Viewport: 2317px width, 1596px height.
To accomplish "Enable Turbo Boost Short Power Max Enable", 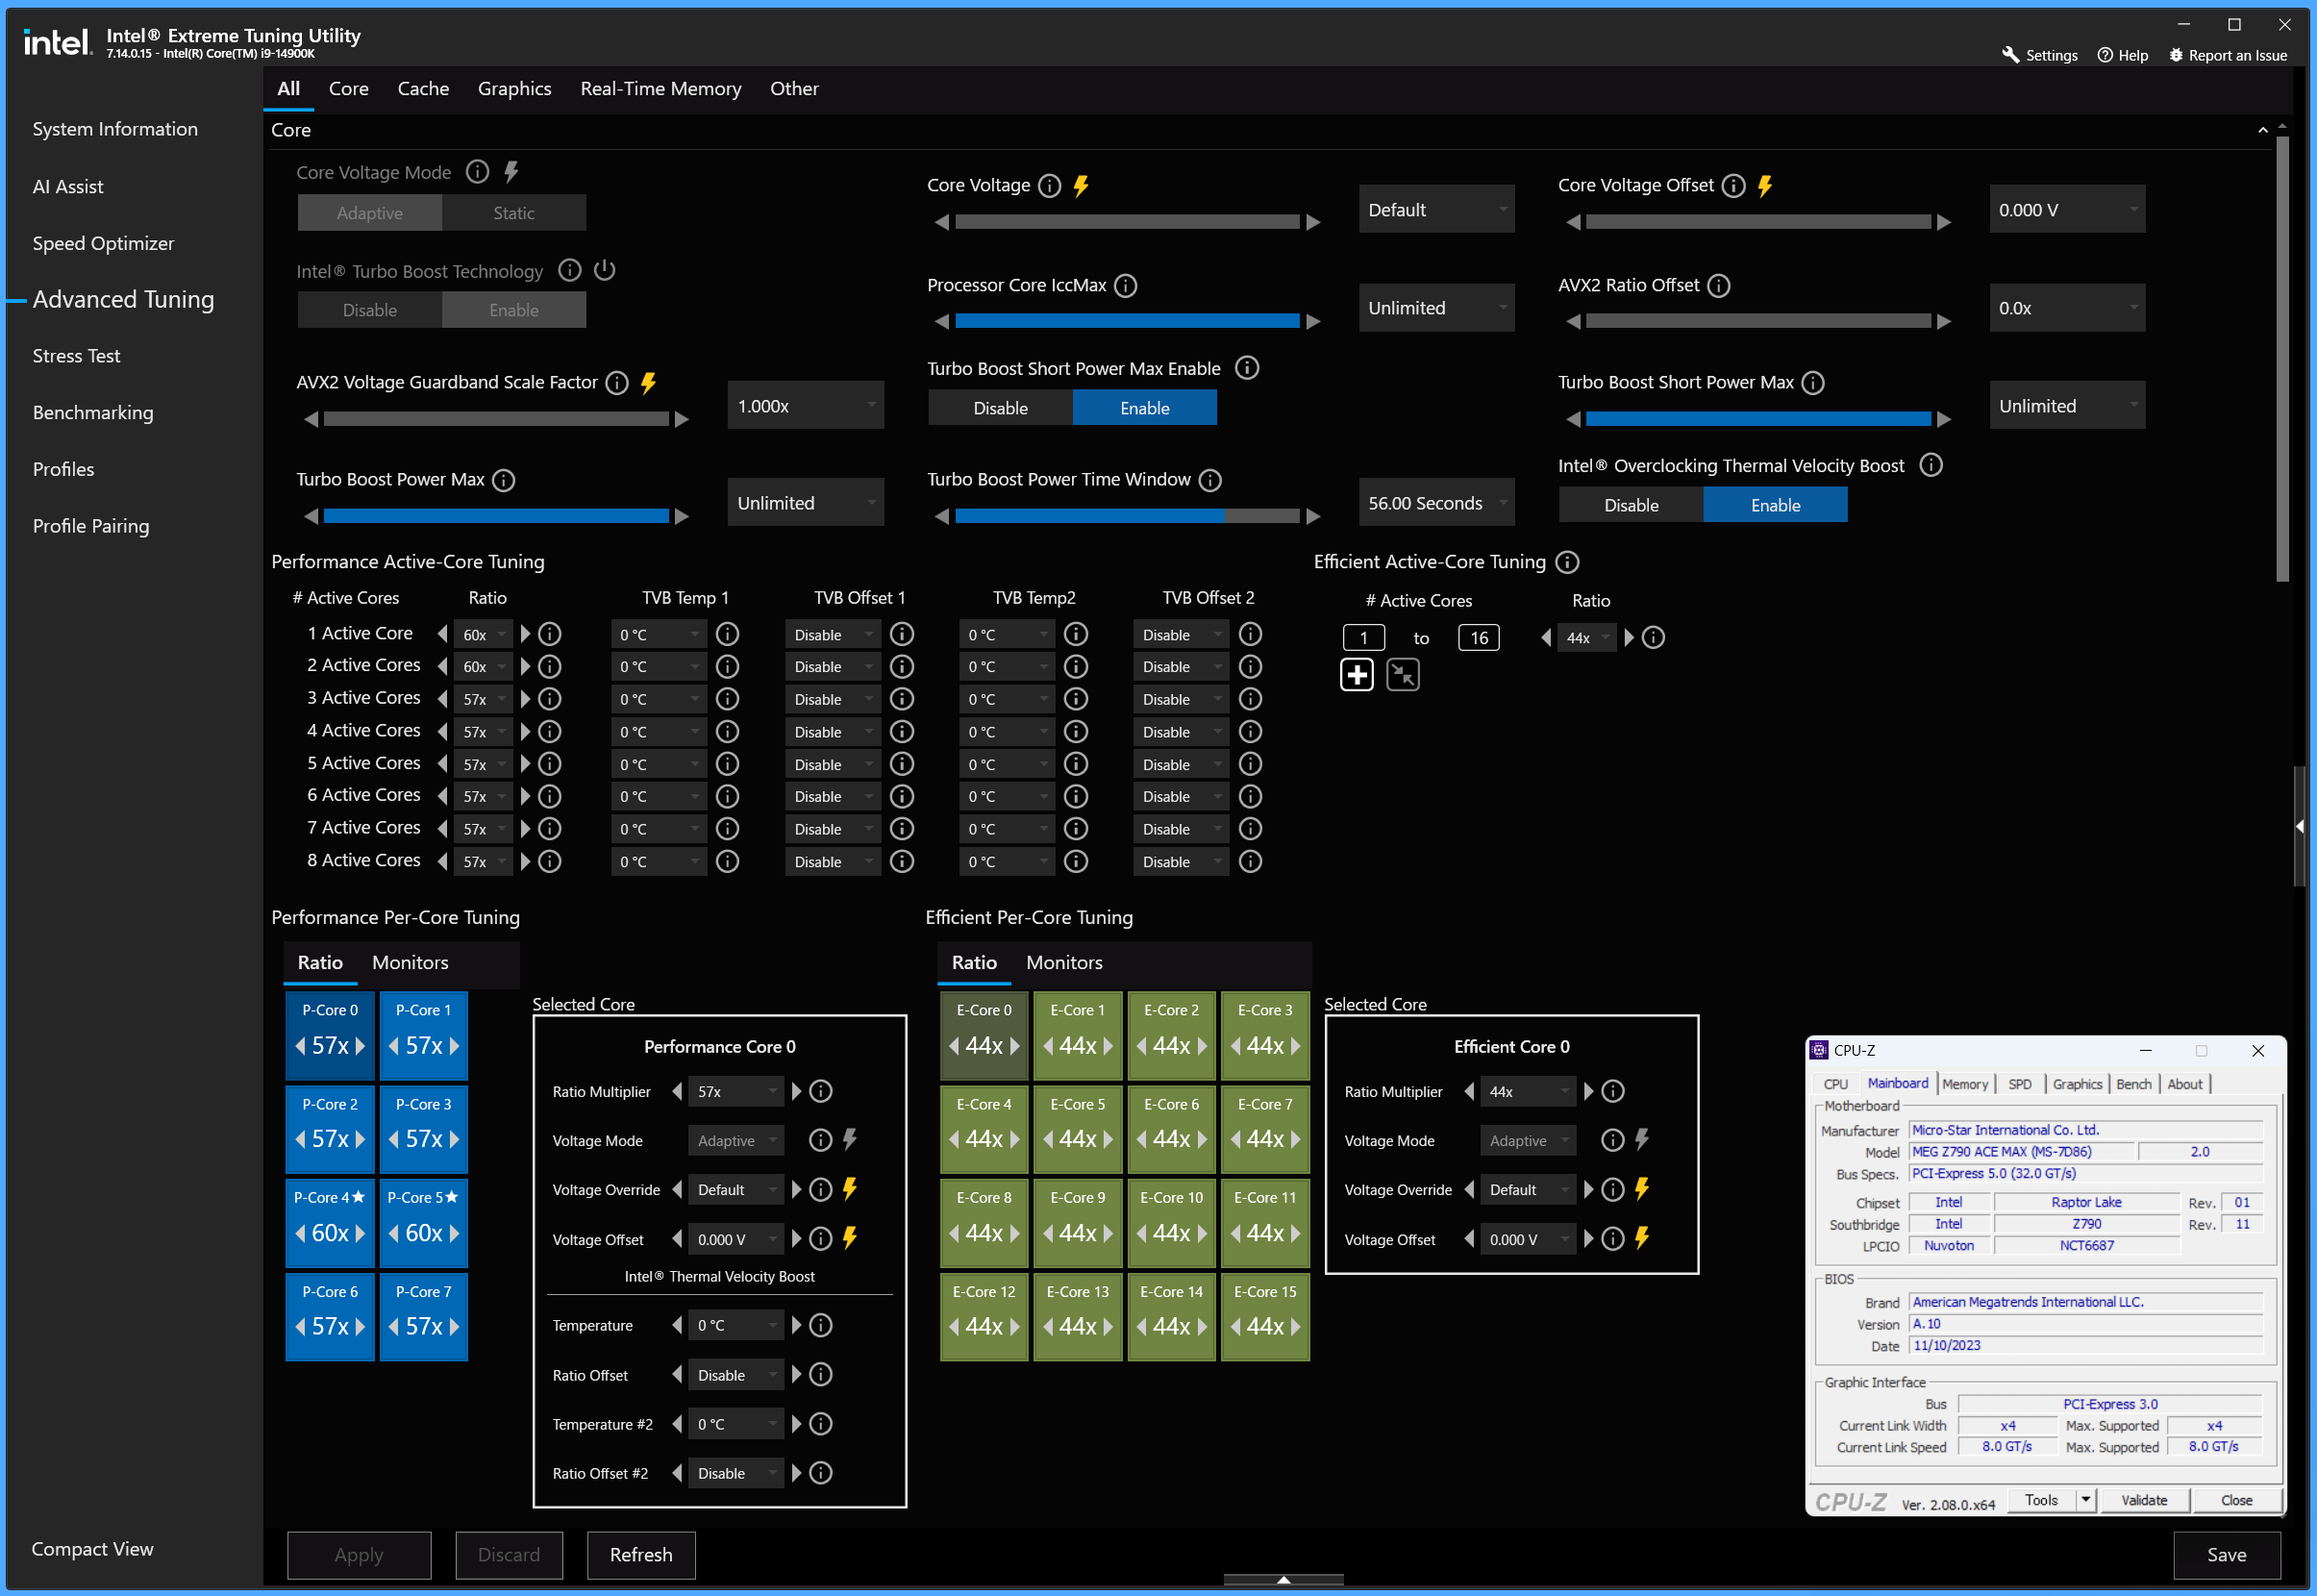I will coord(1144,408).
